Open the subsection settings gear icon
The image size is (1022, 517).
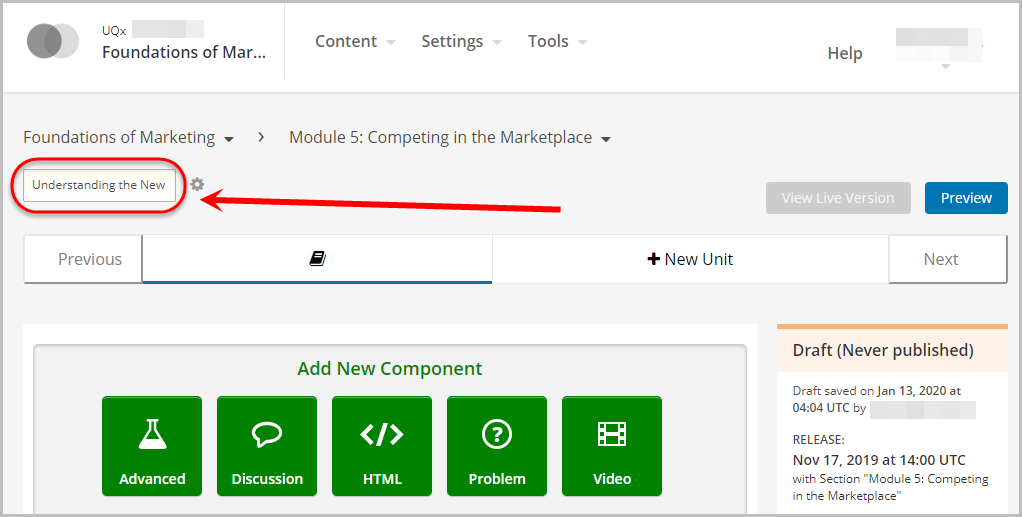[197, 185]
